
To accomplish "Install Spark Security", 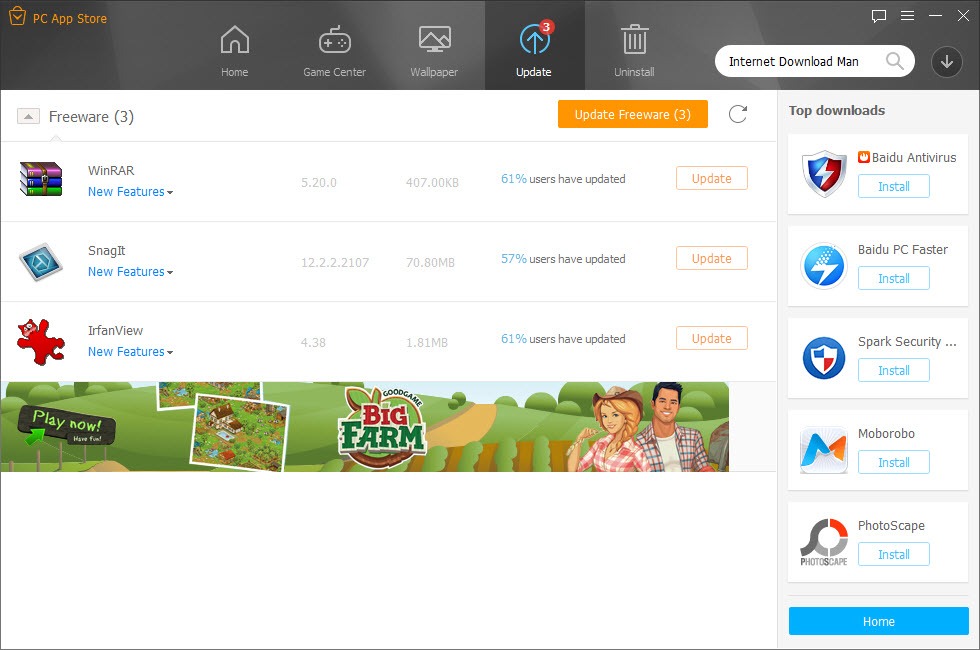I will click(x=894, y=370).
